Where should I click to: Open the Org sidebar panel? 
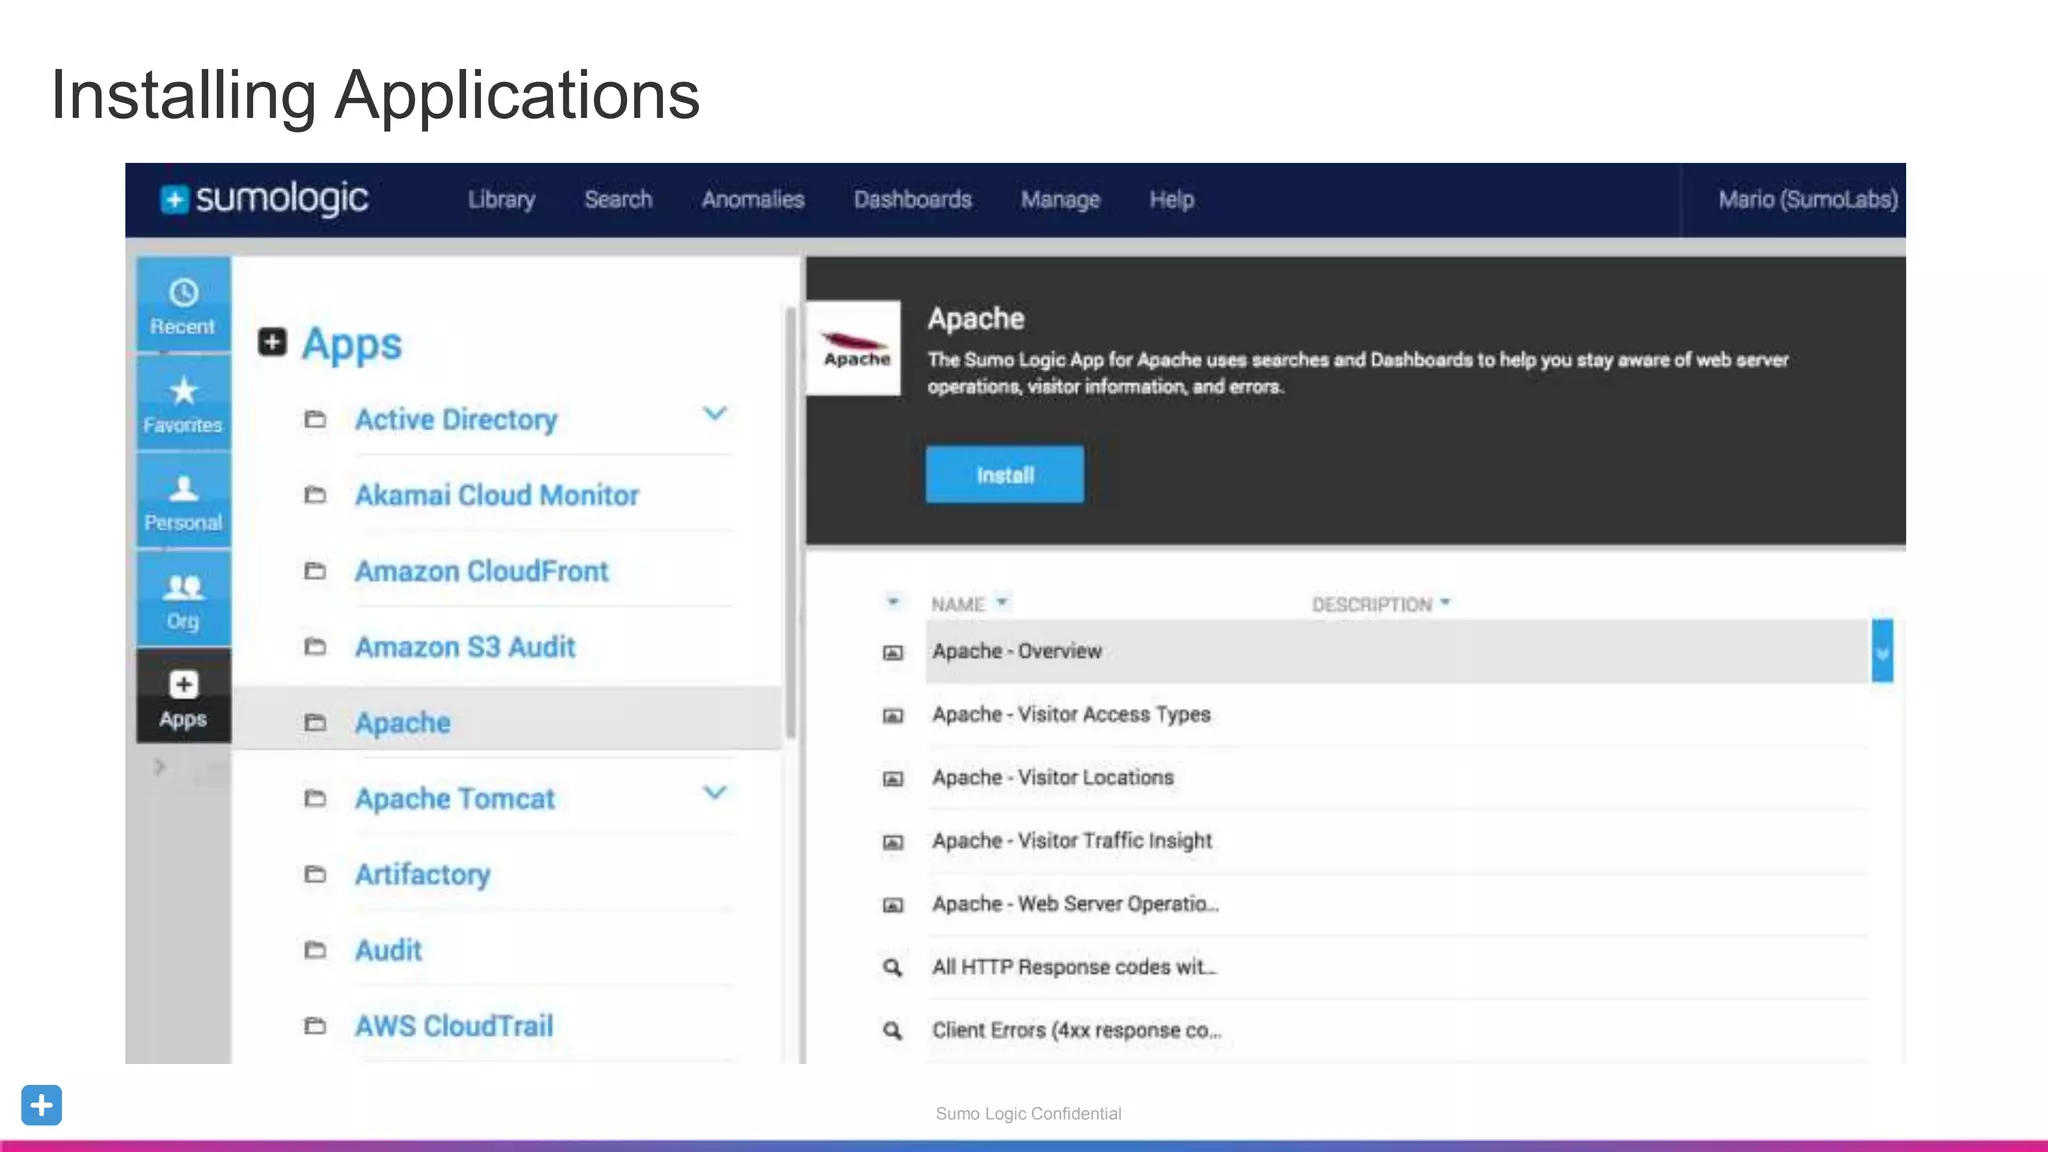[x=183, y=598]
